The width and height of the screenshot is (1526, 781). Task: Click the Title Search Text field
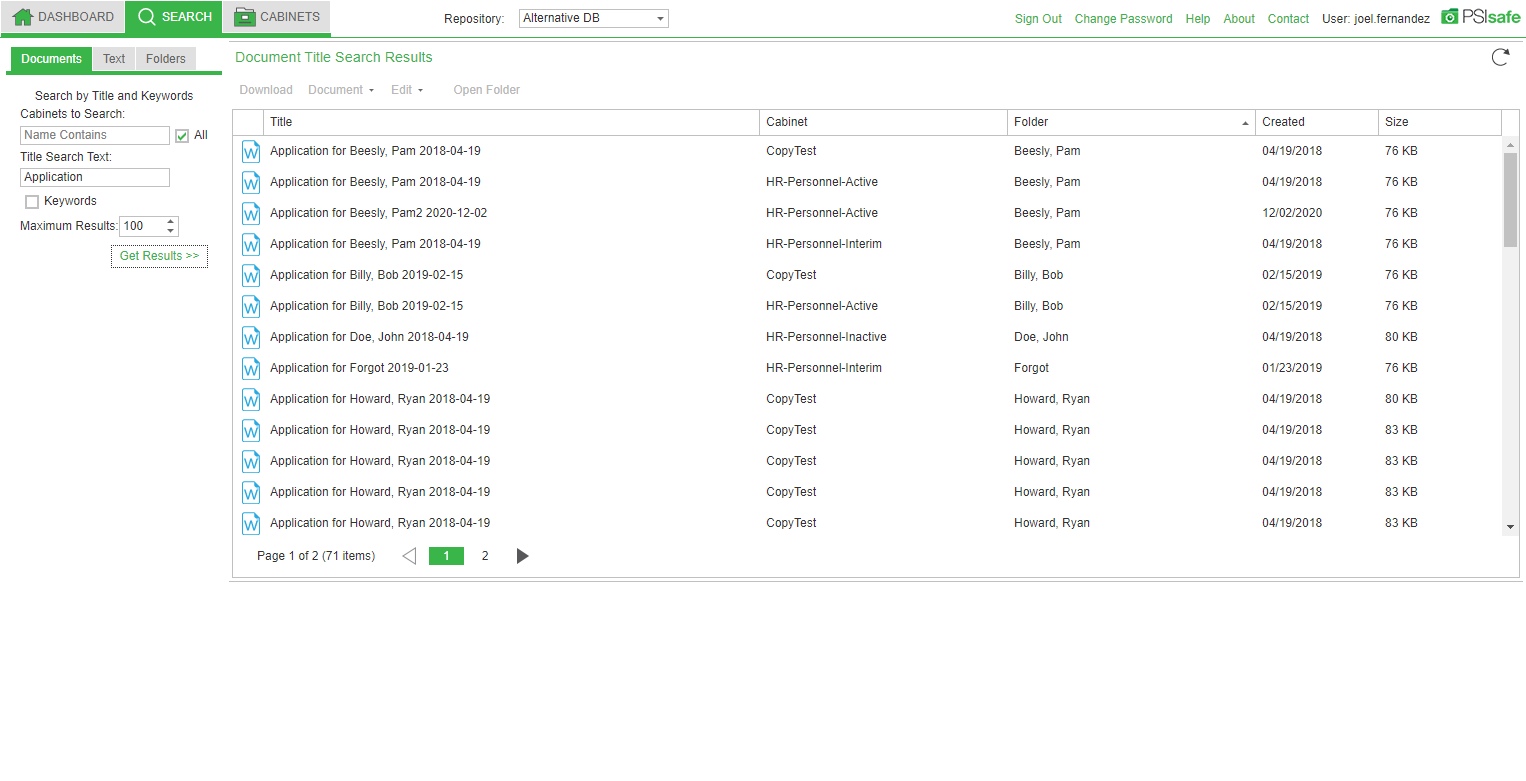pyautogui.click(x=95, y=177)
